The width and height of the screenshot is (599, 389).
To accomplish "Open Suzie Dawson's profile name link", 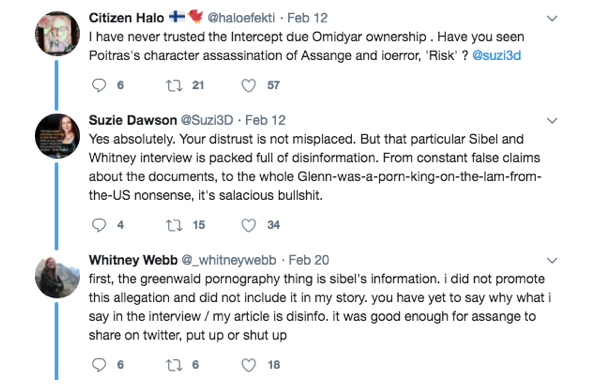I will tap(133, 120).
